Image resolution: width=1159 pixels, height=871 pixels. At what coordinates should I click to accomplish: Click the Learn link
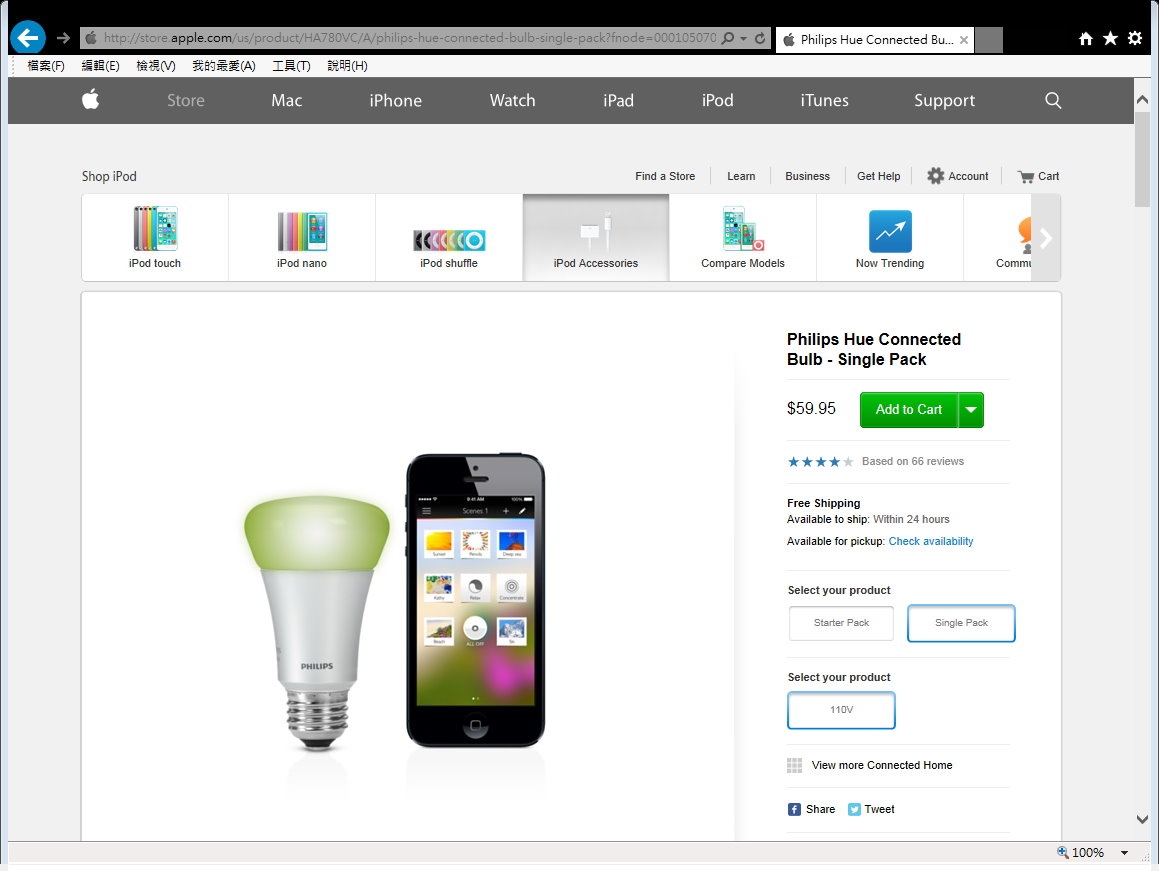[x=741, y=176]
